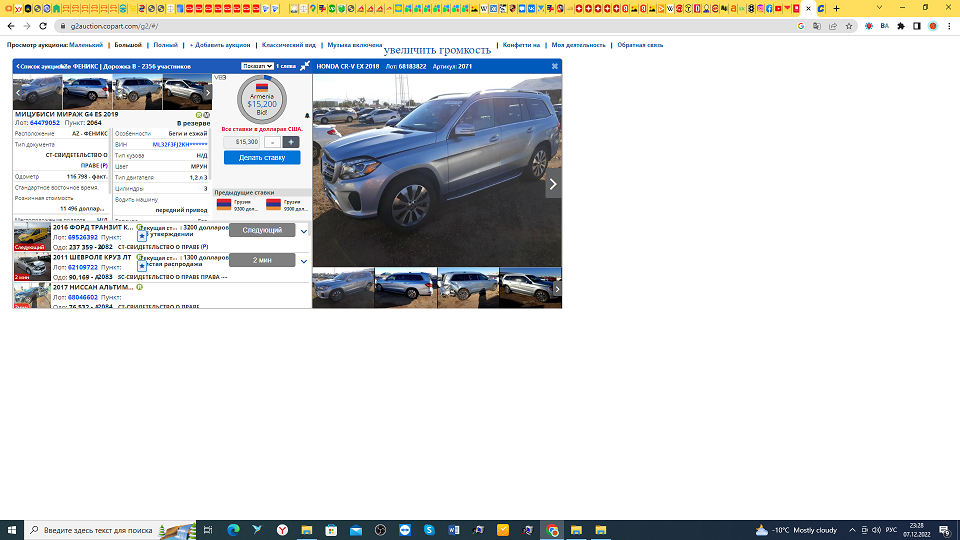Open weather widget showing -10°C Mostly cloudy
960x540 pixels.
pos(796,530)
